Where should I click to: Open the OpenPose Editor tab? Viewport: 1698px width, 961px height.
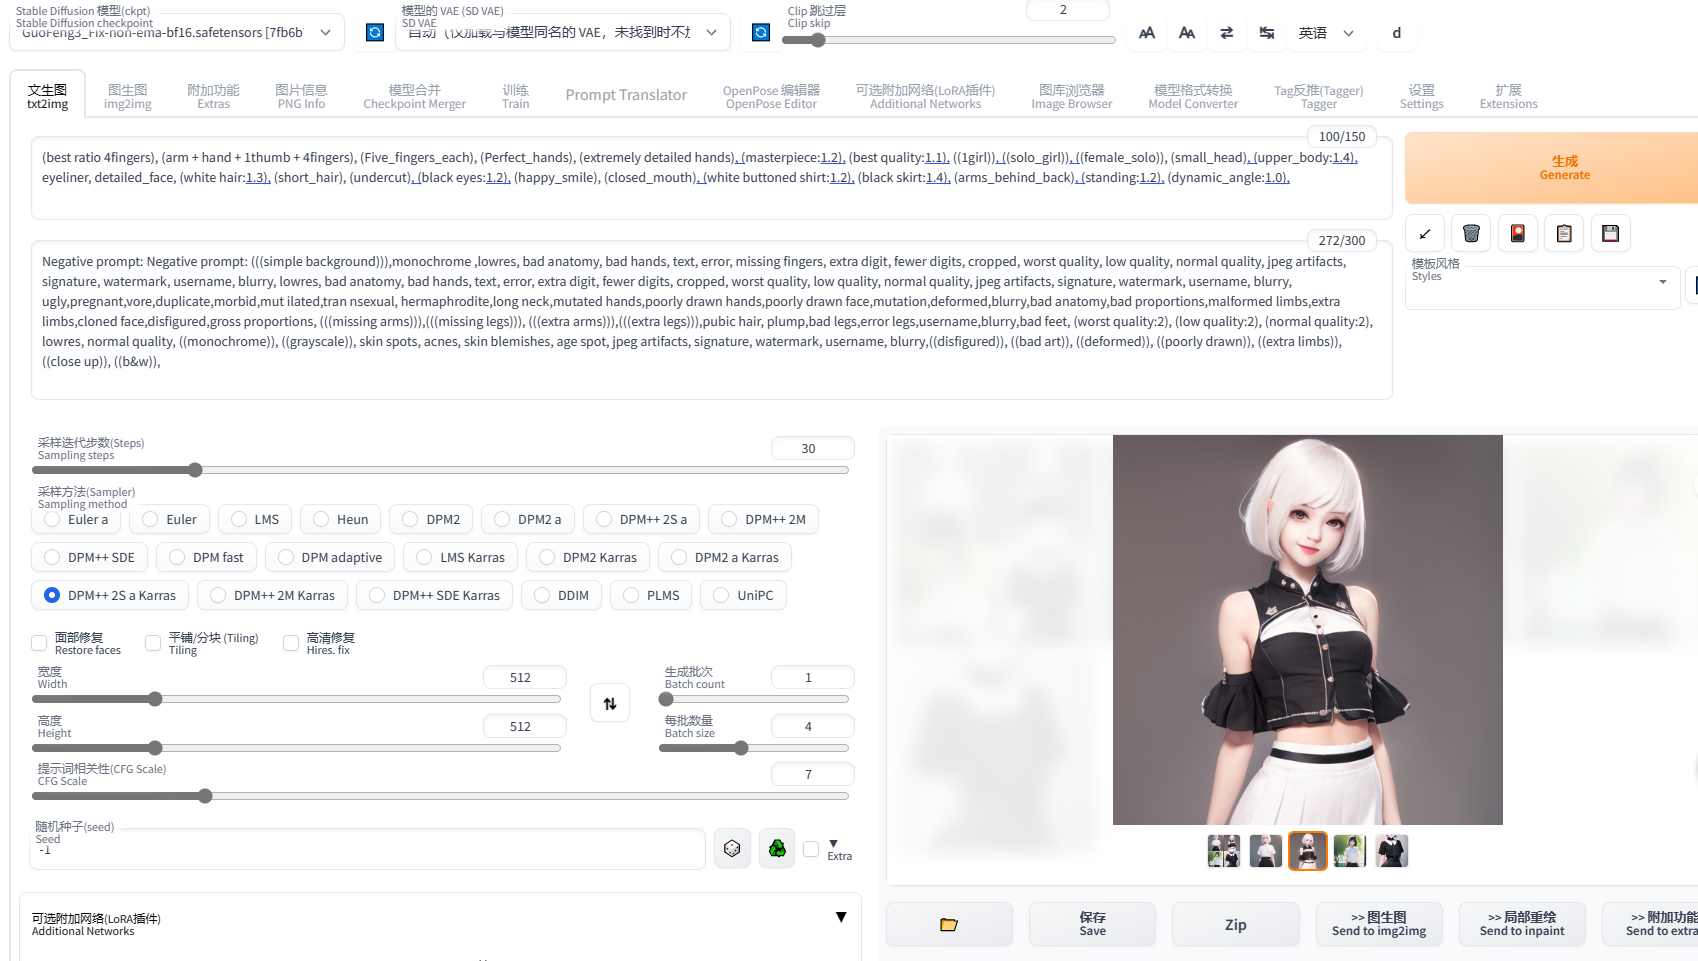(771, 96)
